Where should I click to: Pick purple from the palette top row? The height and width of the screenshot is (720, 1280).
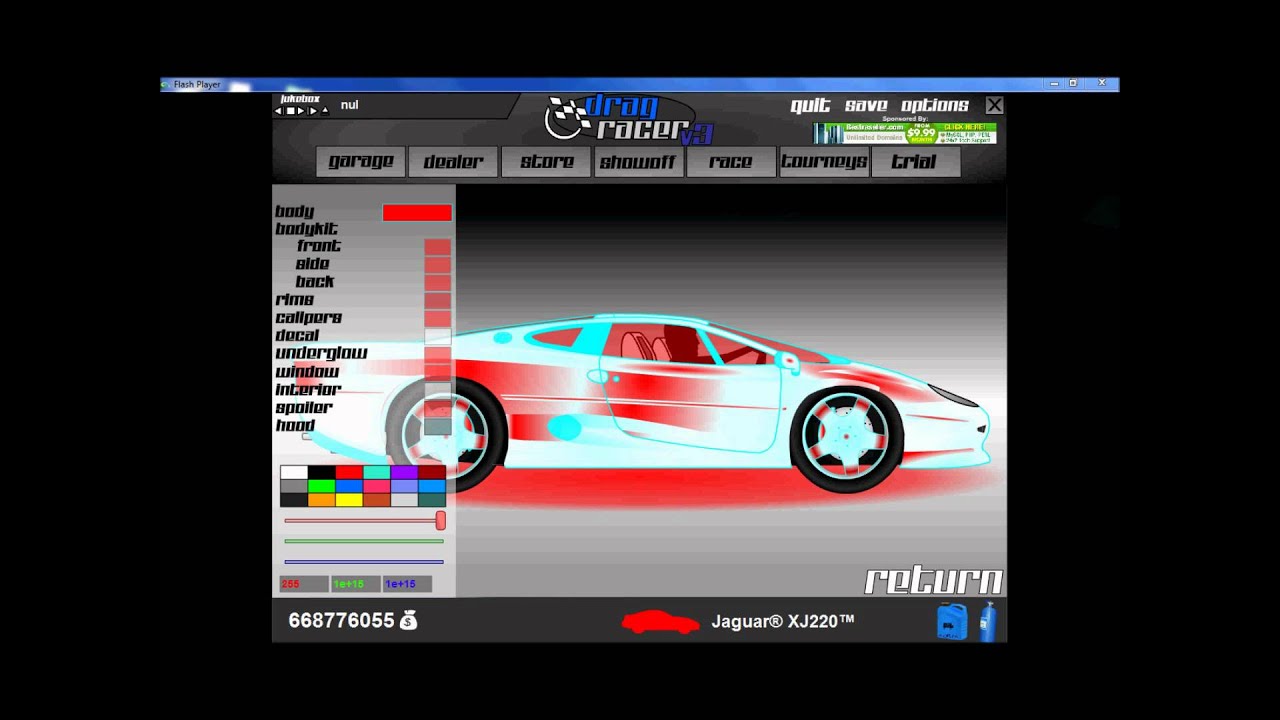tap(404, 472)
